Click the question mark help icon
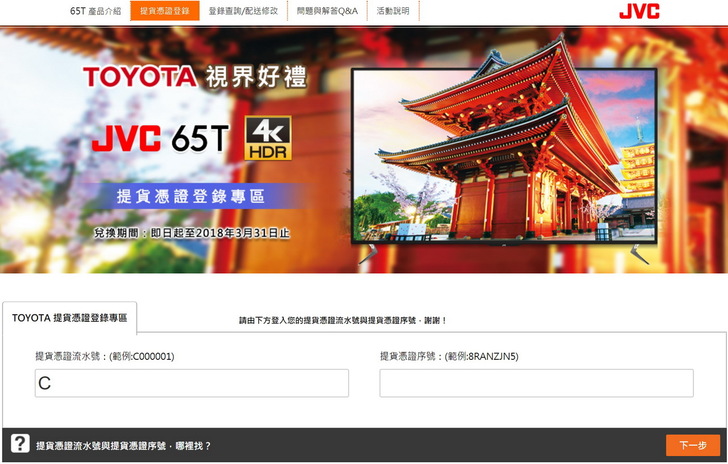Viewport: 728px width, 464px height. [20, 444]
